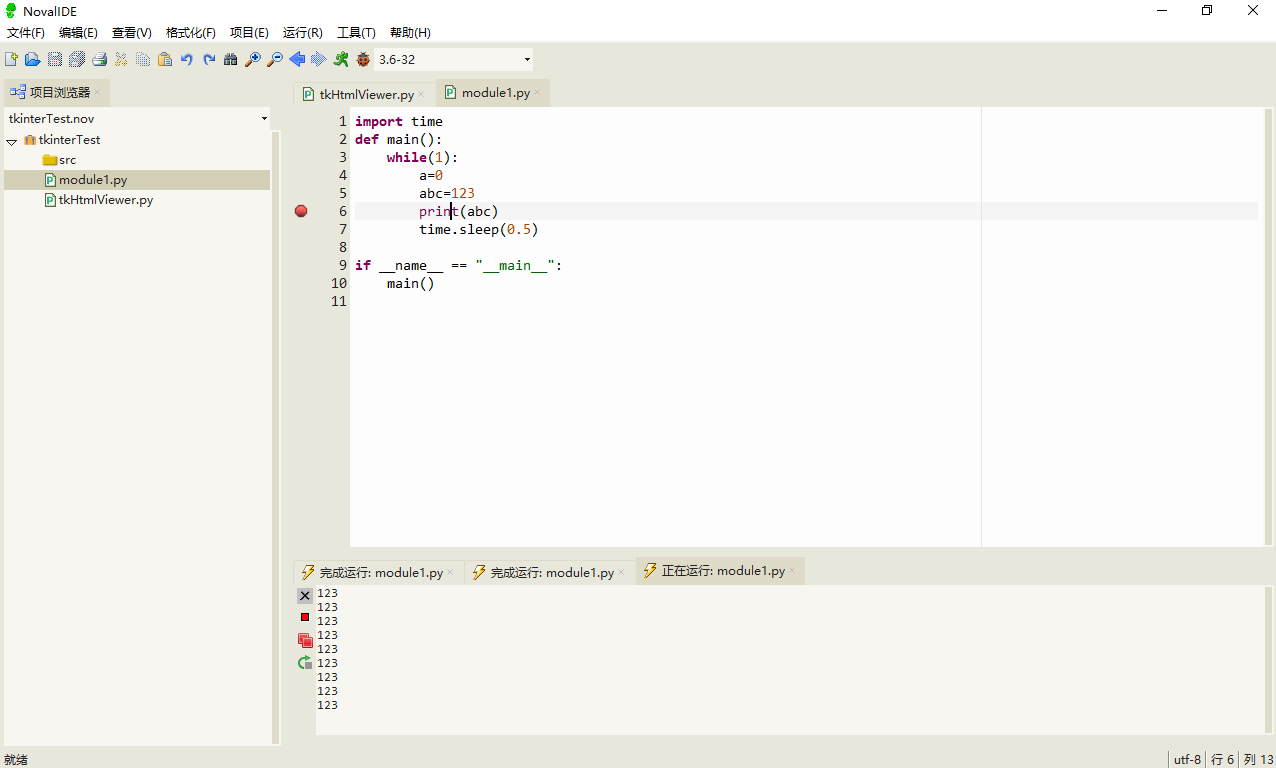Click the 行 6 indicator in status bar

click(1223, 759)
